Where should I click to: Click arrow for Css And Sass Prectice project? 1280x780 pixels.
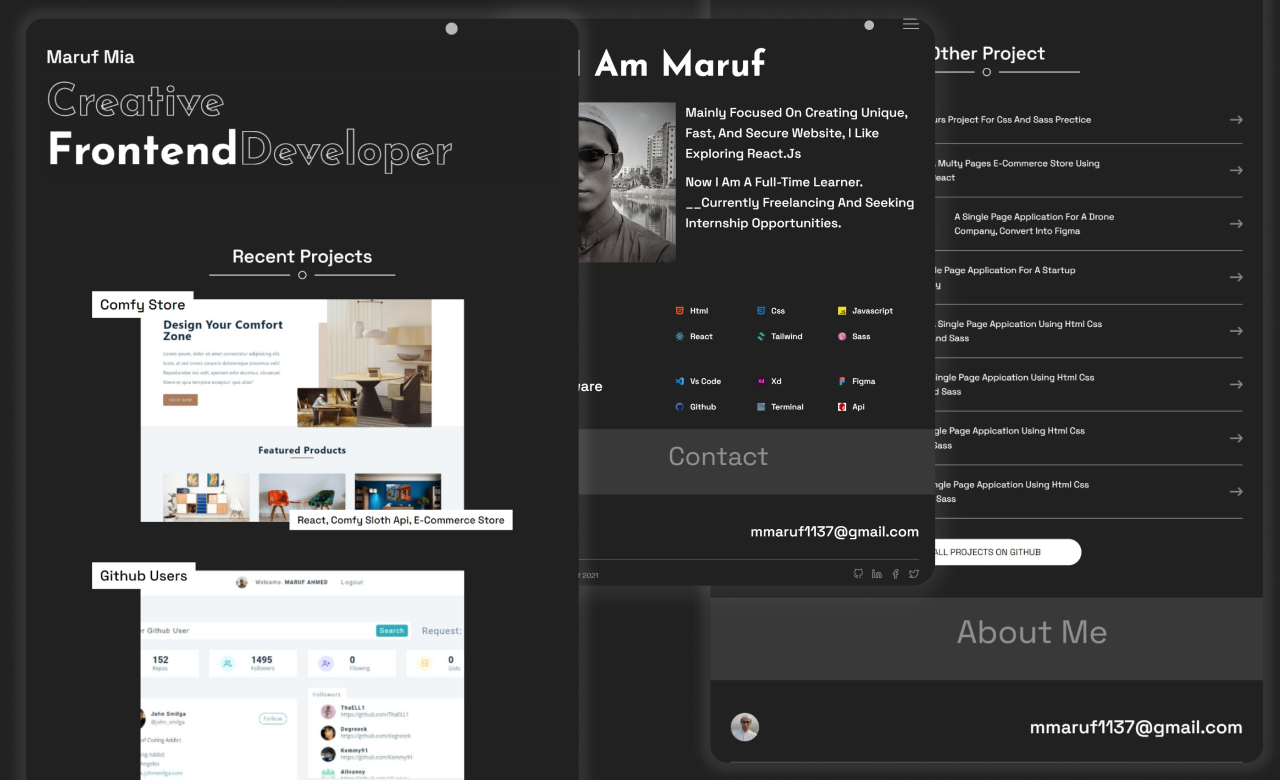[1236, 120]
